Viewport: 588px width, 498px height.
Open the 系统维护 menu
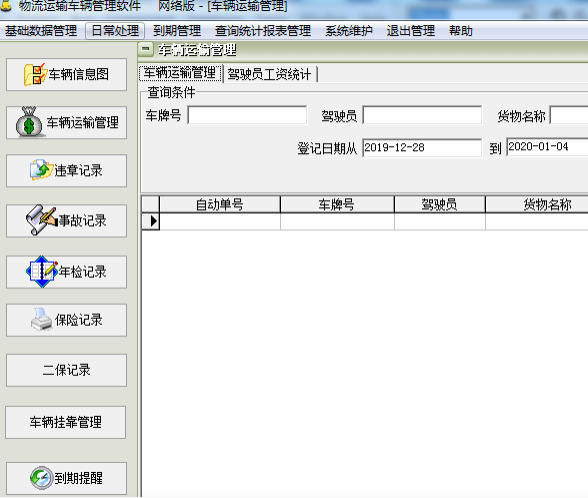coord(349,31)
